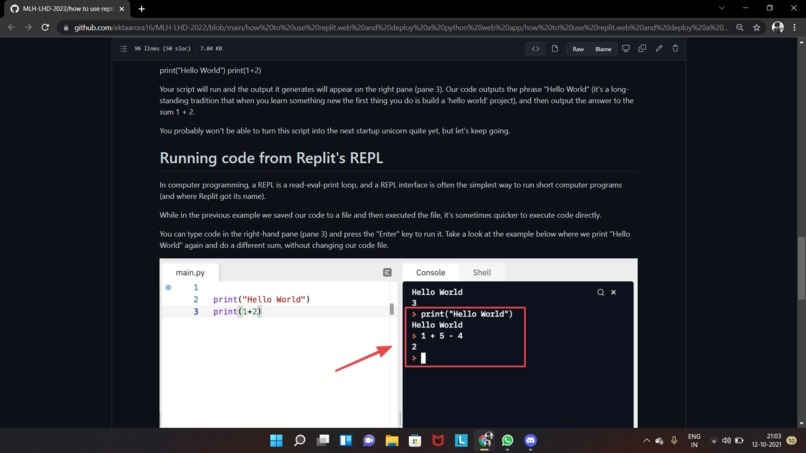Open the battery tray icon
The height and width of the screenshot is (453, 806).
(739, 441)
